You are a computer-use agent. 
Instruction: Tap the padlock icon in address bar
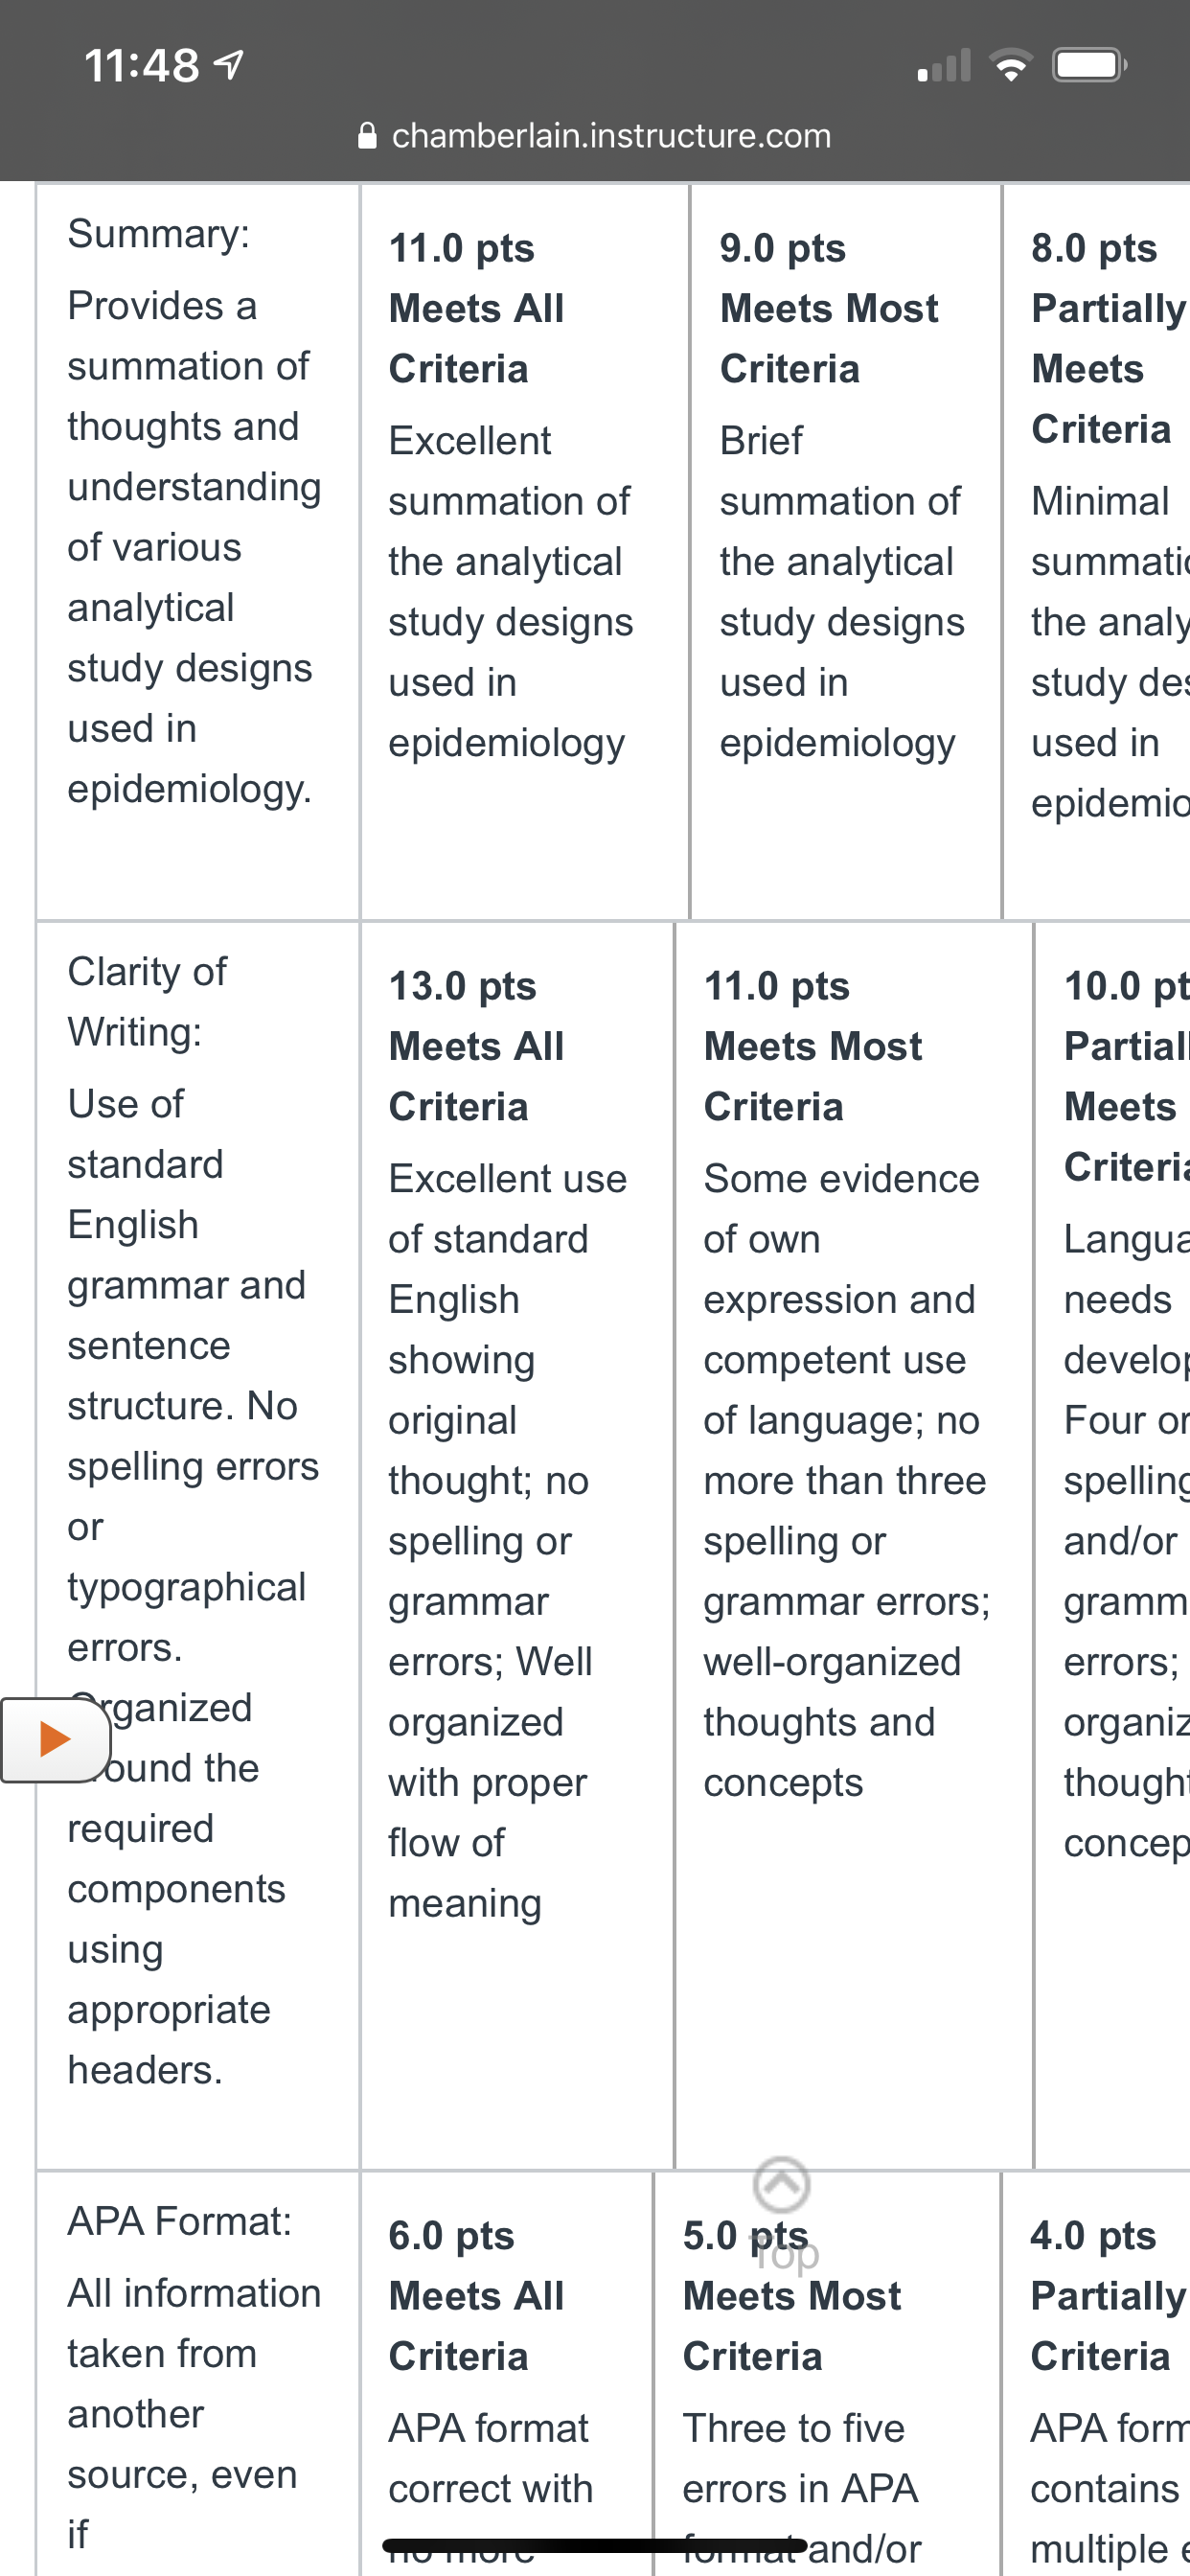coord(367,135)
